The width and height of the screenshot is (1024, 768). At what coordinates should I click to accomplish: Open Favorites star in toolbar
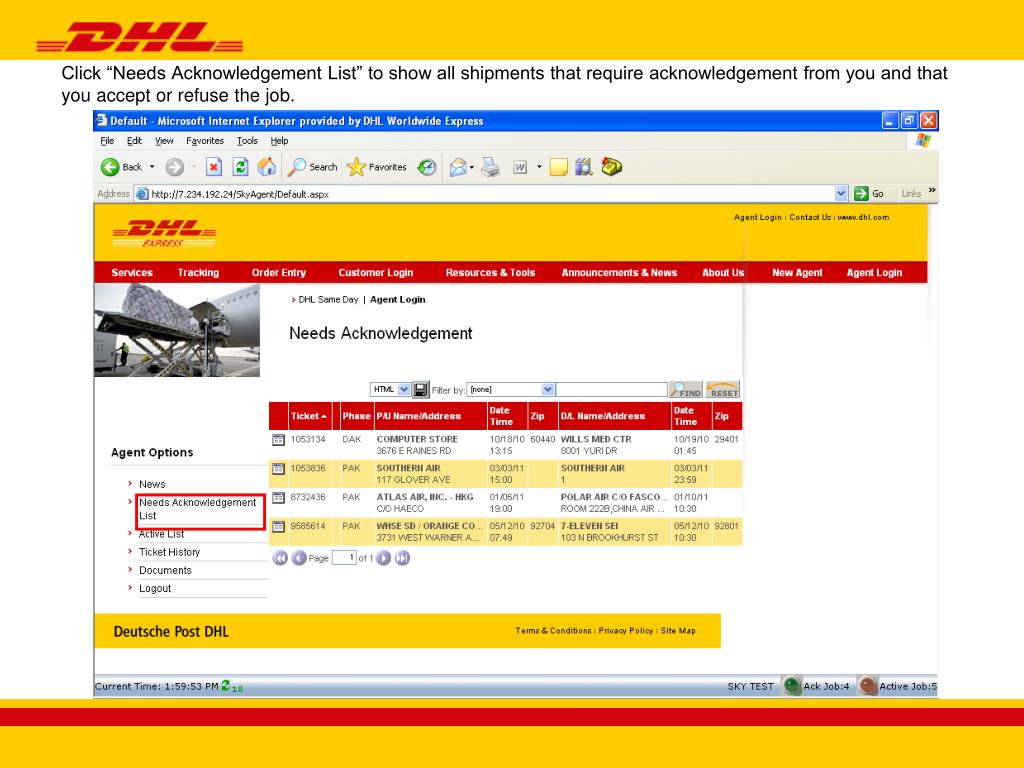(x=377, y=167)
